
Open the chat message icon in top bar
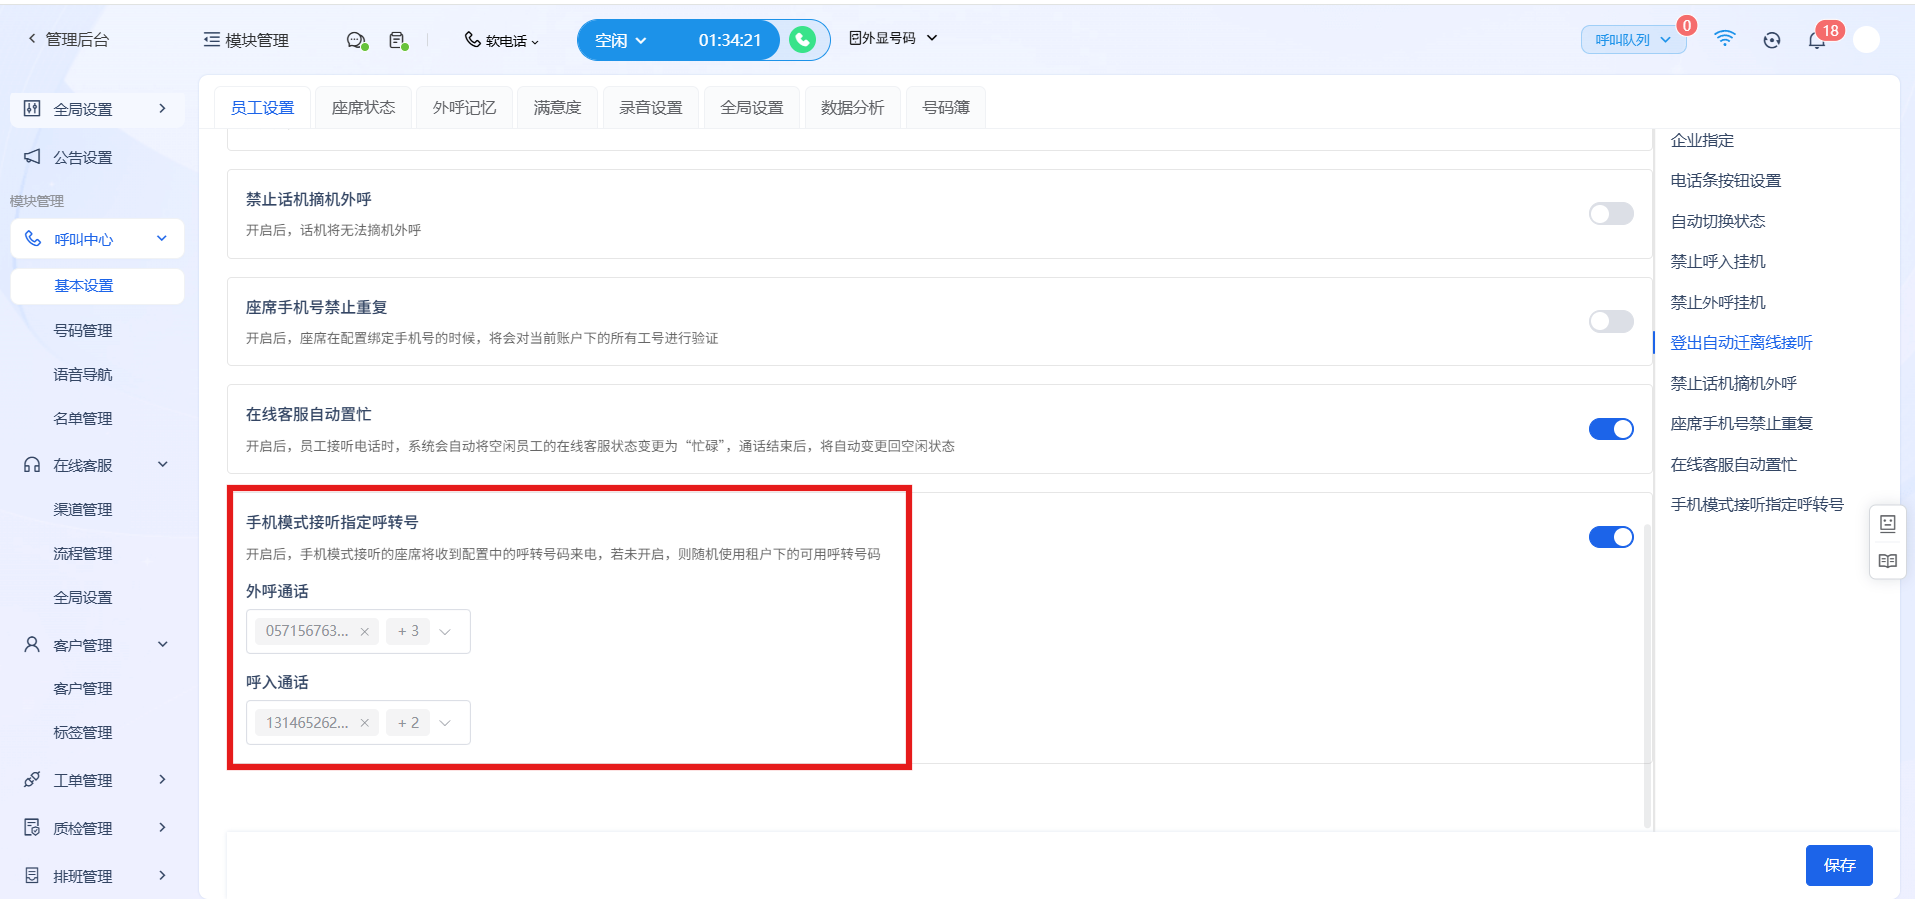click(x=356, y=40)
